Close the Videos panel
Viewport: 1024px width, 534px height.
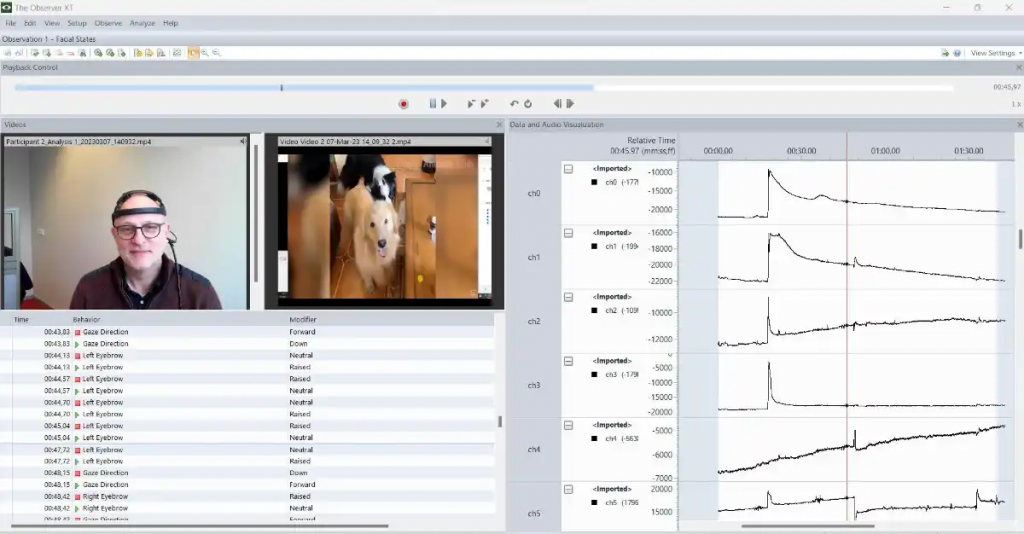pyautogui.click(x=500, y=124)
